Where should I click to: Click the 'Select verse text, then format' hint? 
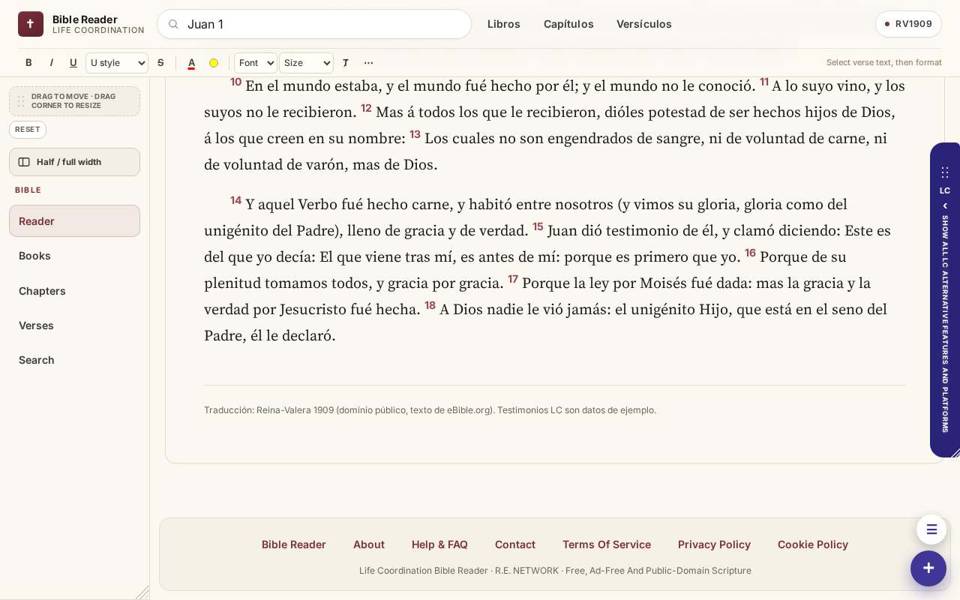[x=883, y=62]
